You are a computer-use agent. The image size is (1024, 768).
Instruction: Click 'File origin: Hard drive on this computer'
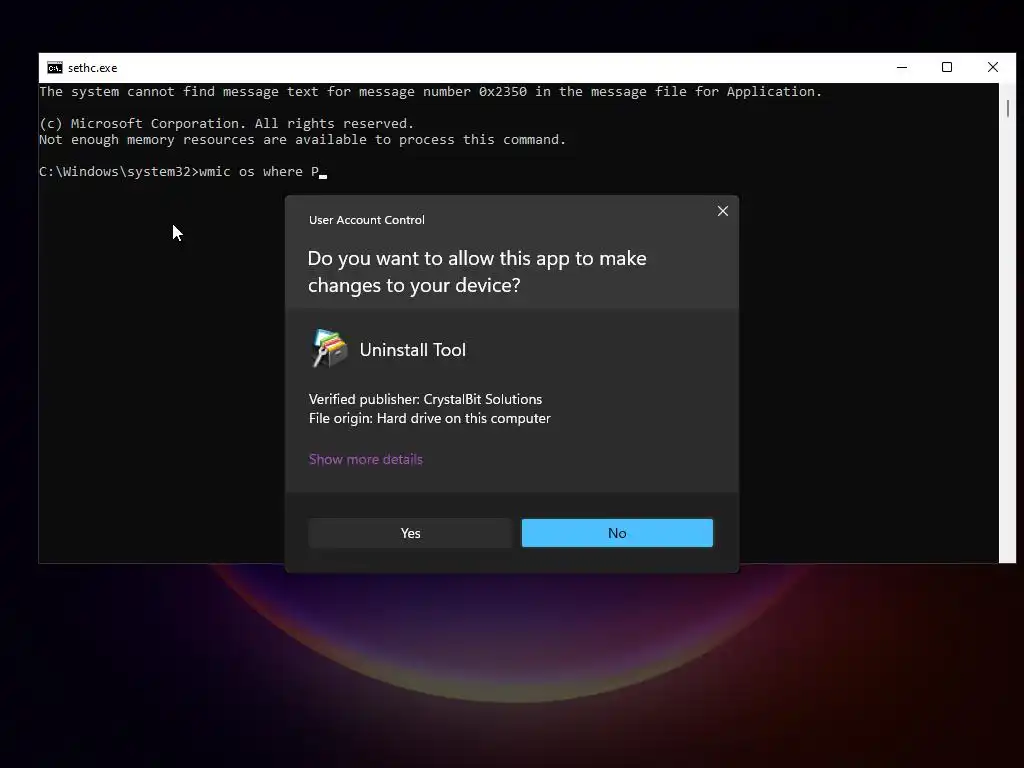(x=429, y=418)
